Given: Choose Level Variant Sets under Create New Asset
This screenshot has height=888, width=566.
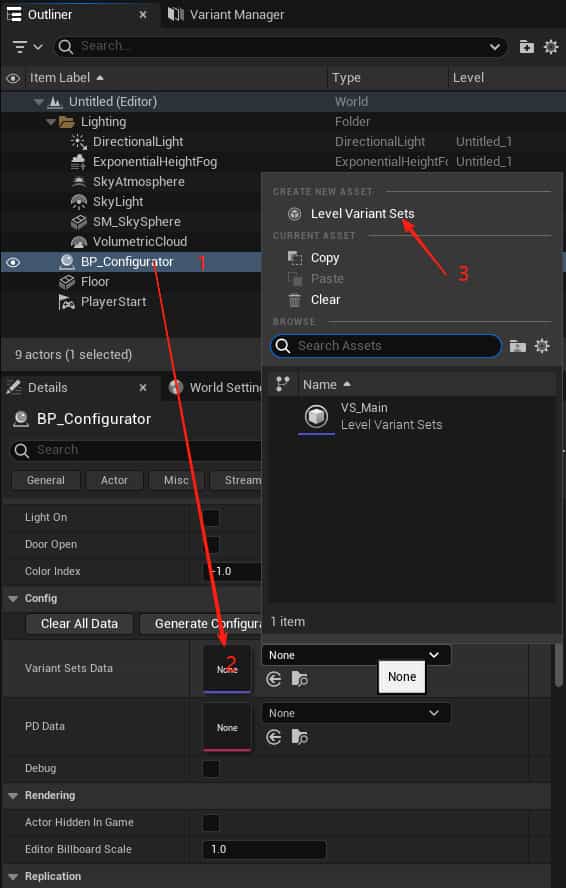Looking at the screenshot, I should tap(362, 214).
